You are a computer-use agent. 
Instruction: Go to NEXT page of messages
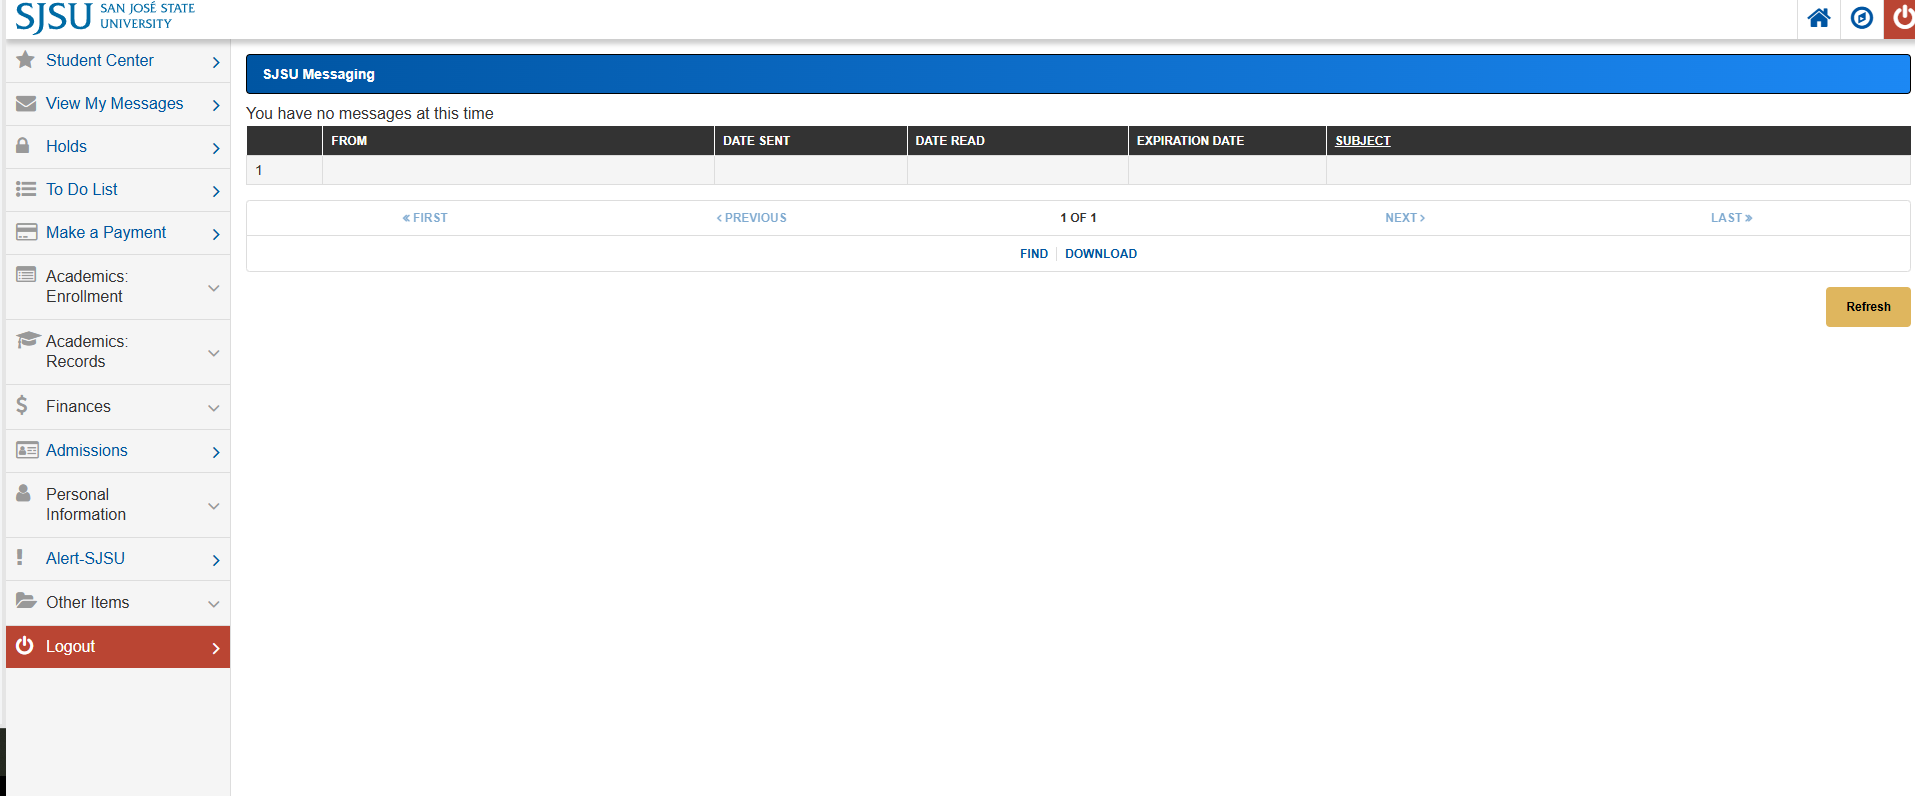[x=1405, y=218]
